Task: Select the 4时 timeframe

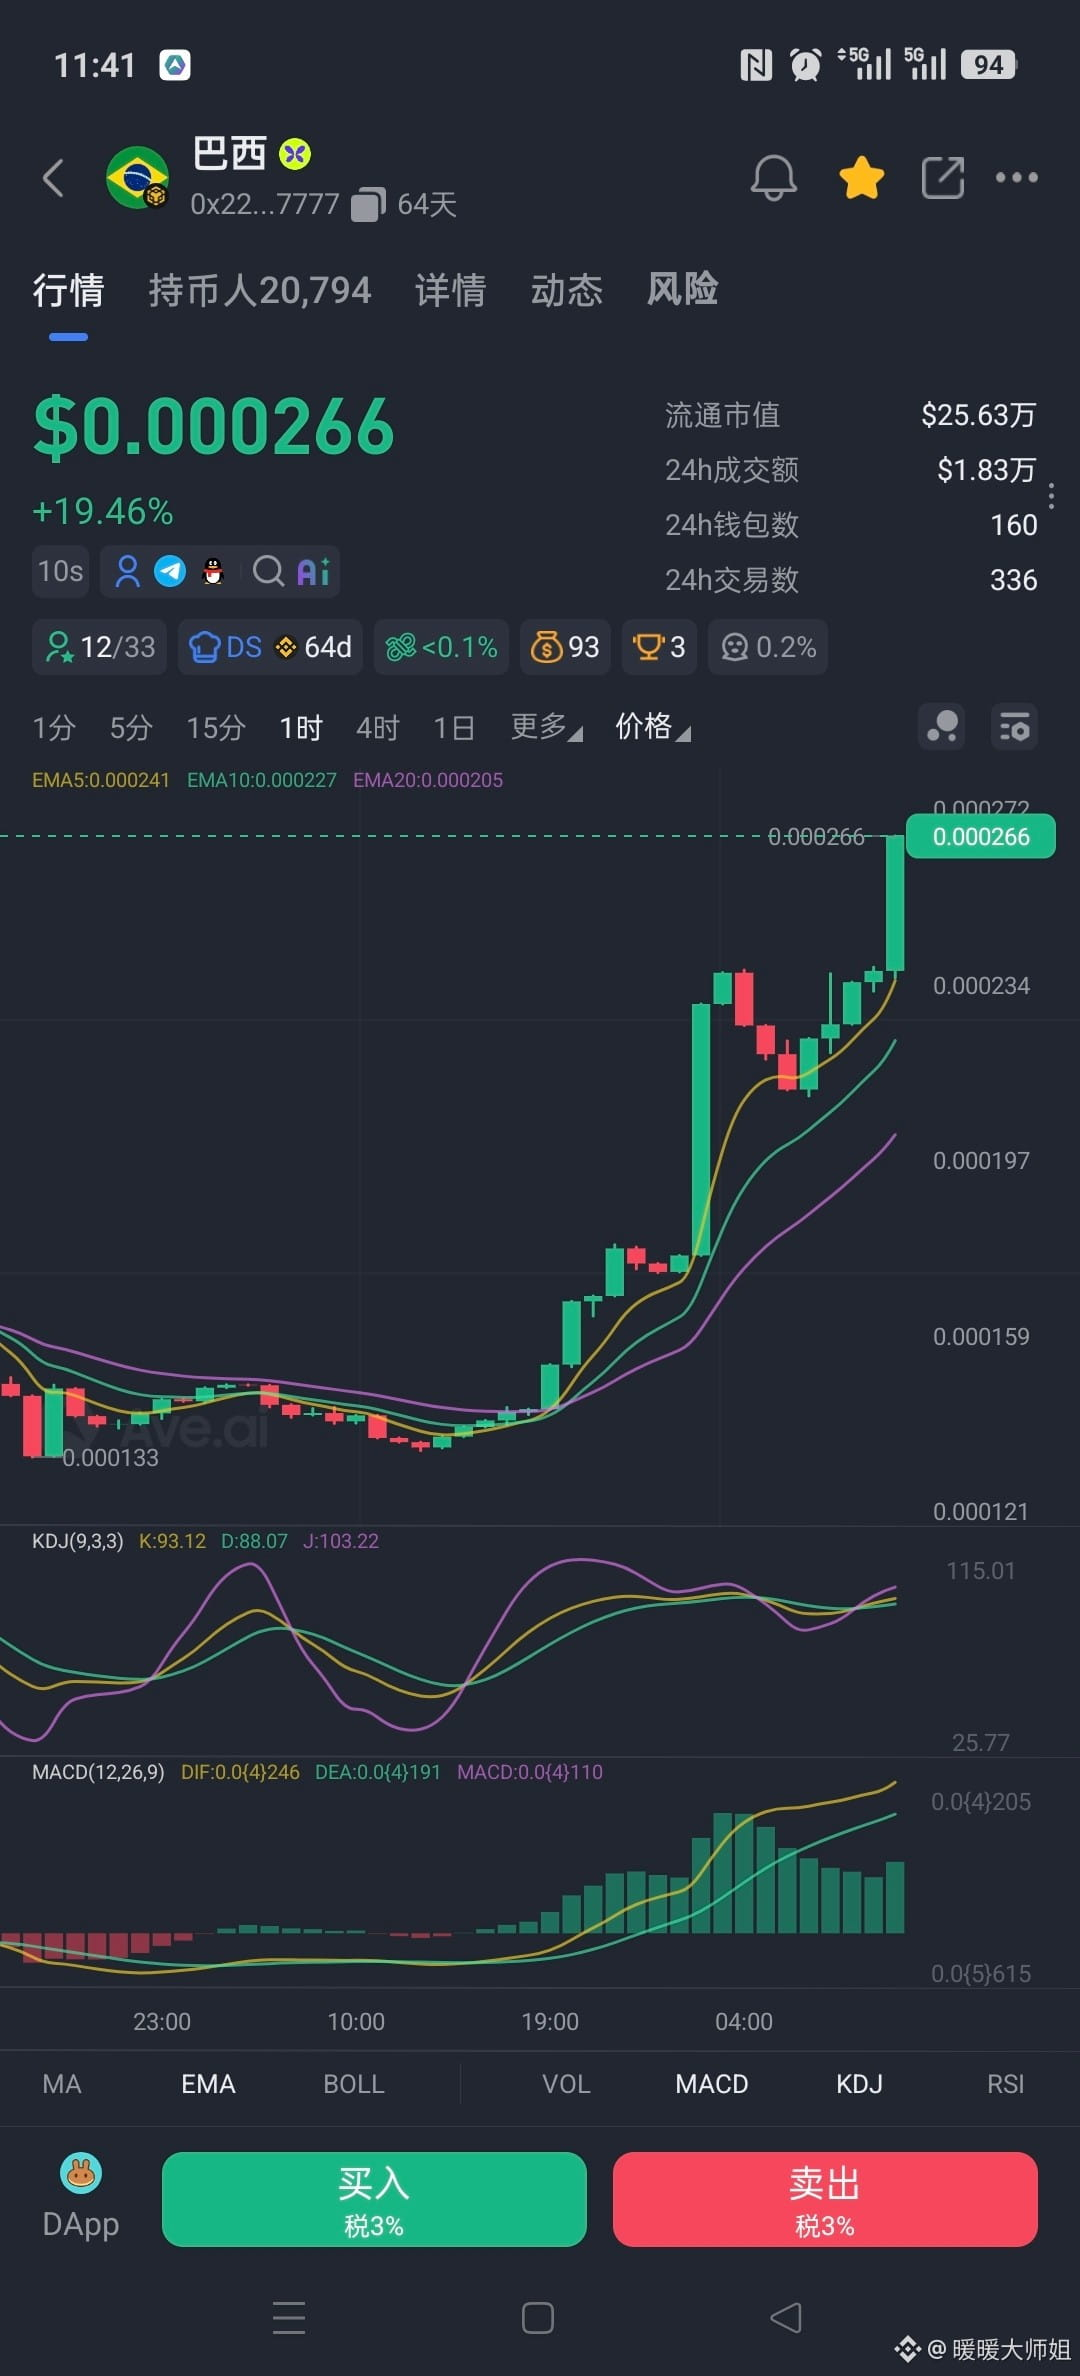Action: pos(378,727)
